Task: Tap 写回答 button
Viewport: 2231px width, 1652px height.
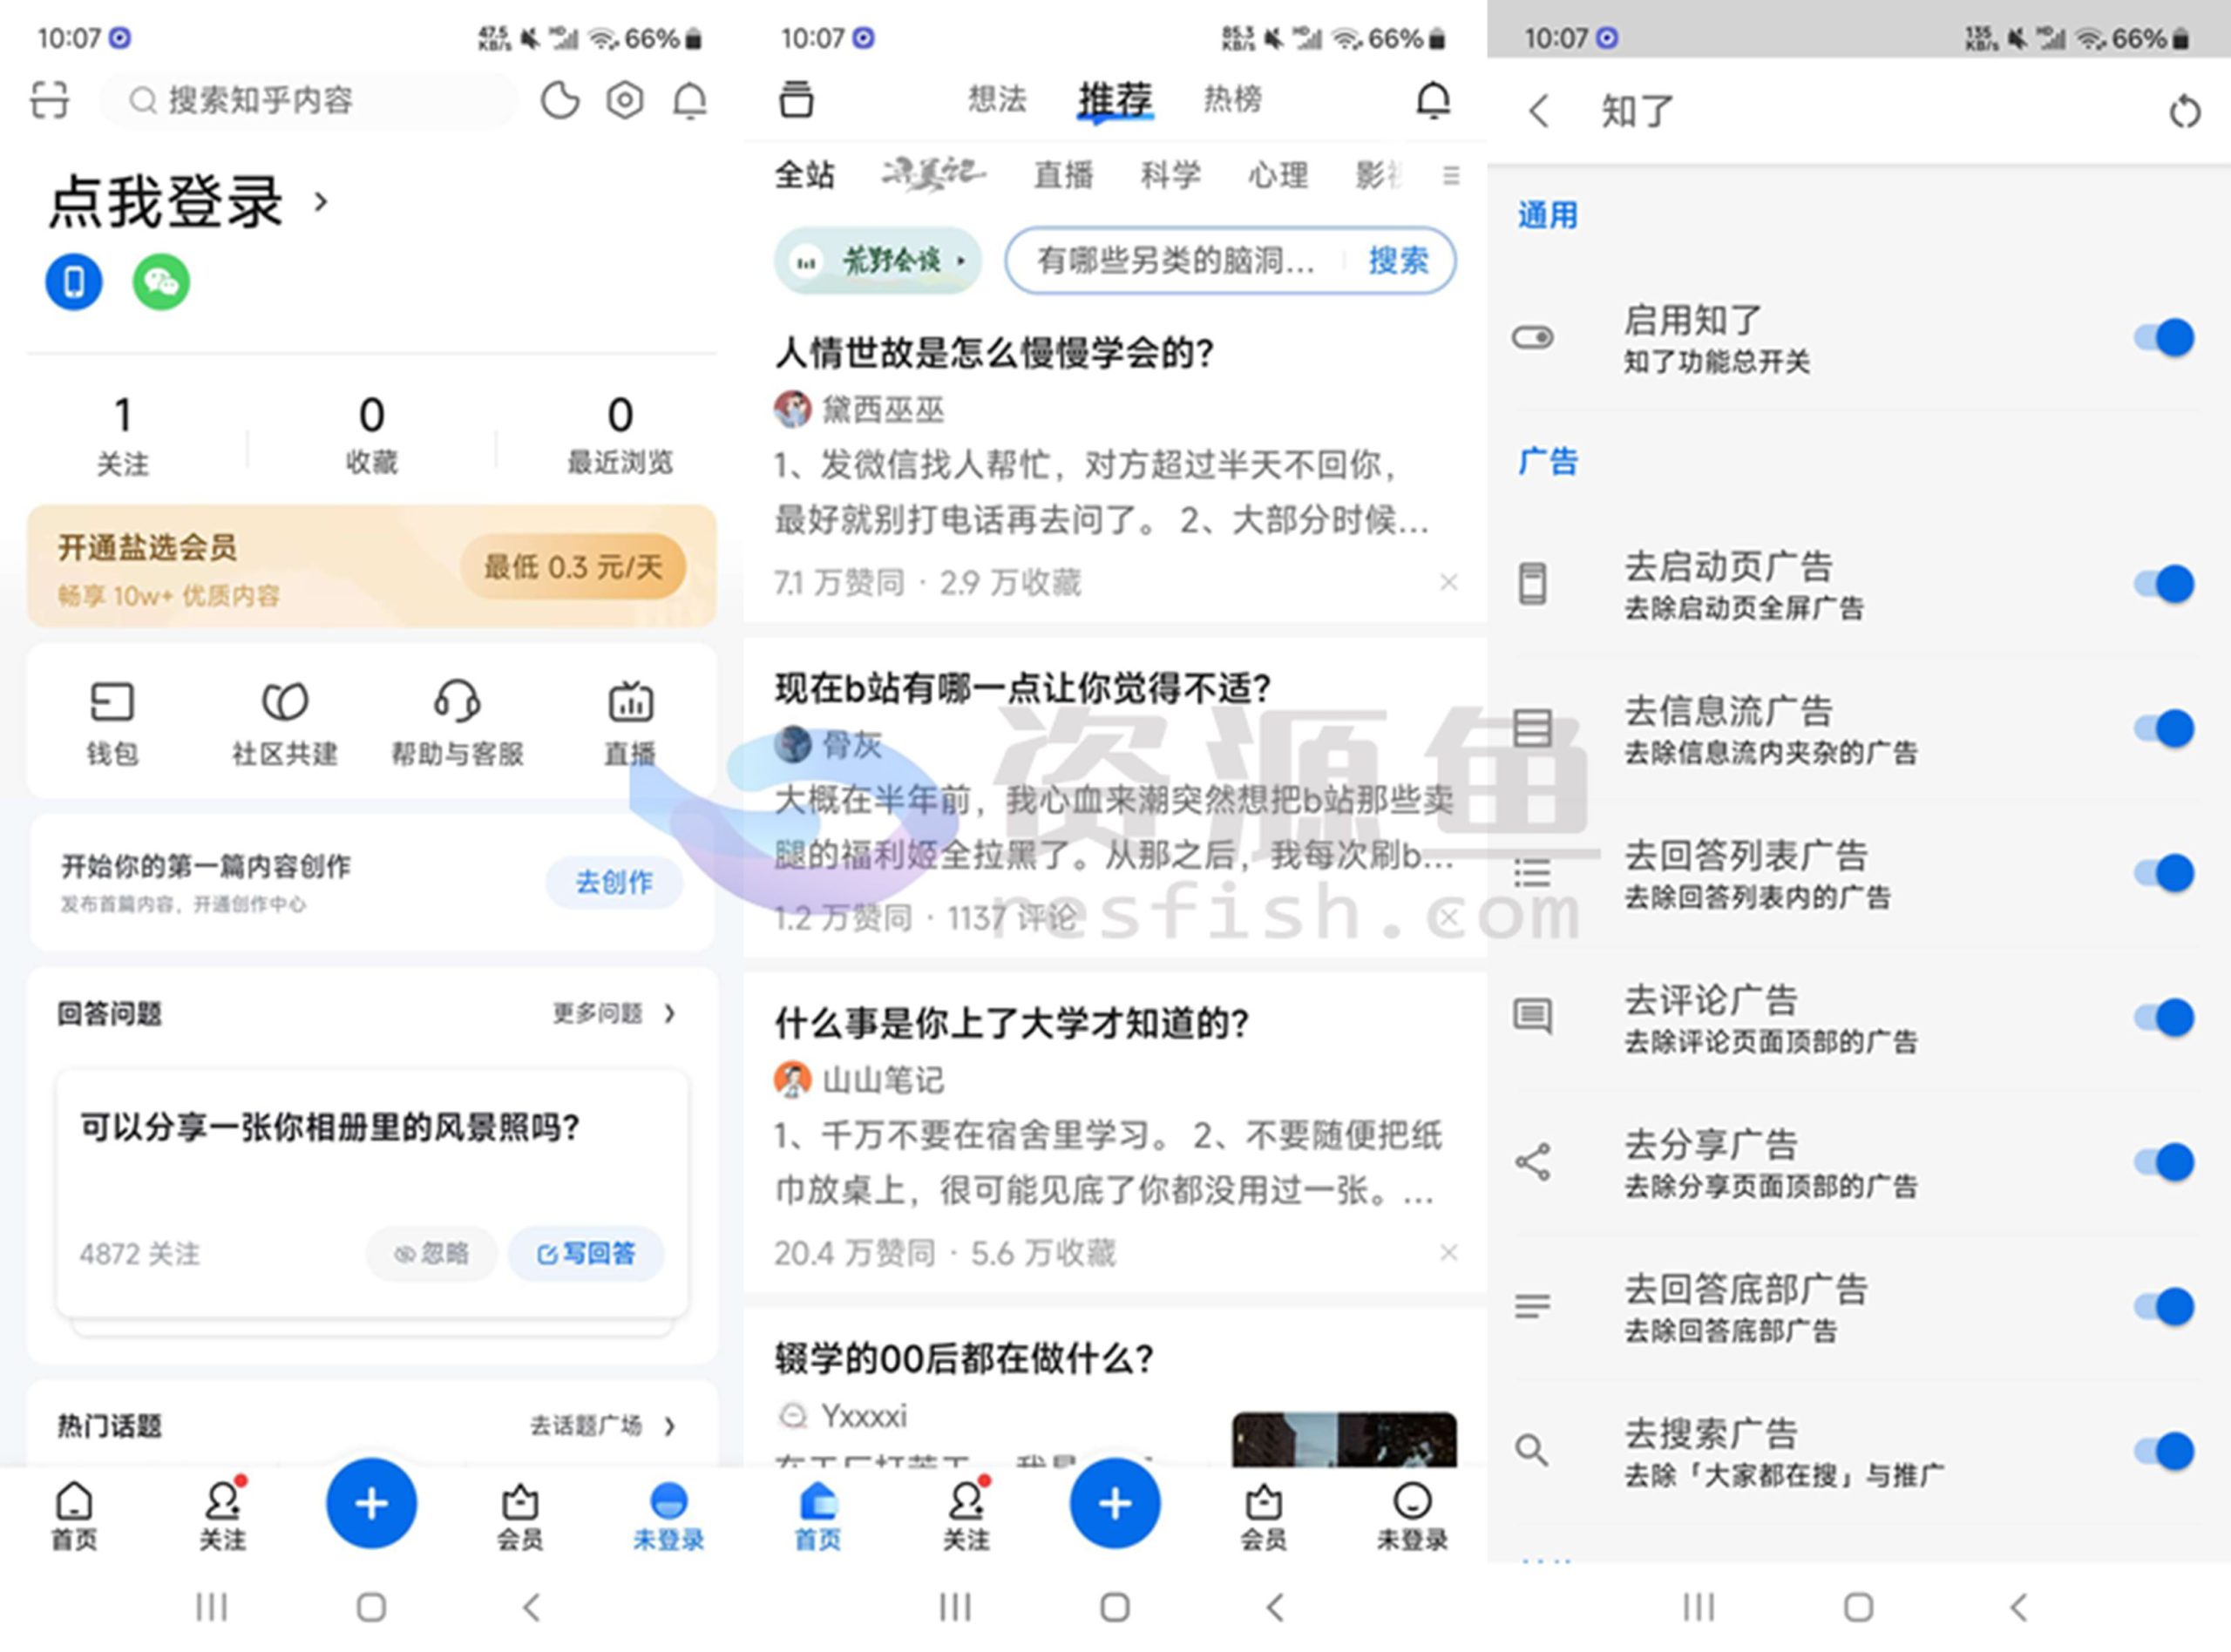Action: [x=586, y=1253]
